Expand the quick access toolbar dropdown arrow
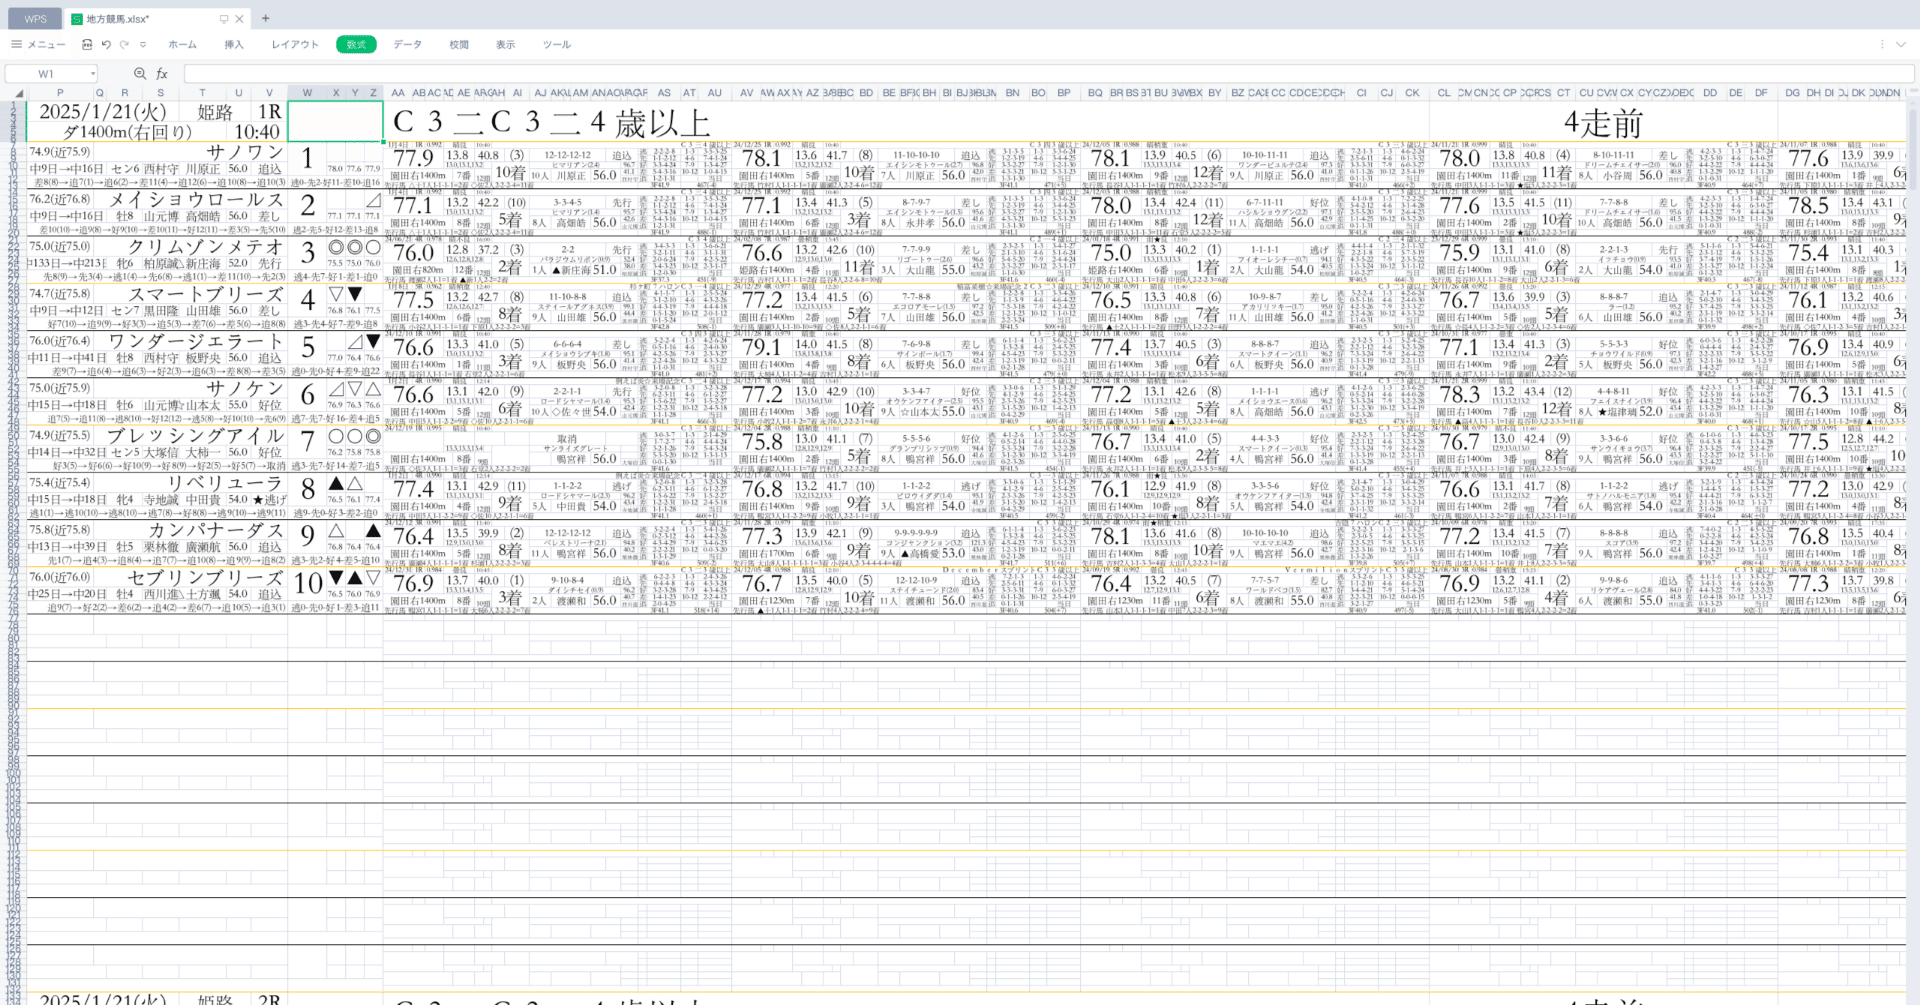 coord(143,45)
